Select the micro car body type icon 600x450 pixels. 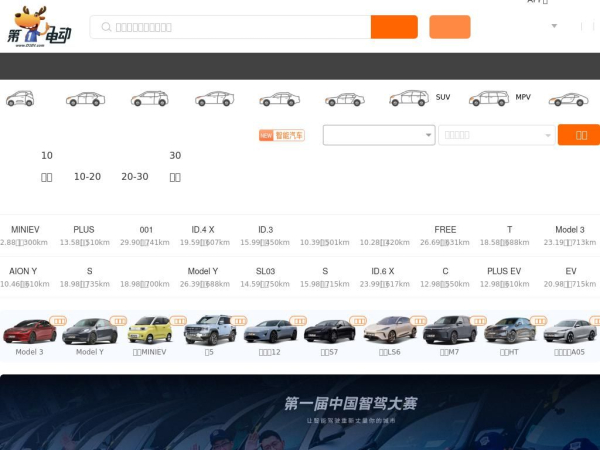point(20,98)
